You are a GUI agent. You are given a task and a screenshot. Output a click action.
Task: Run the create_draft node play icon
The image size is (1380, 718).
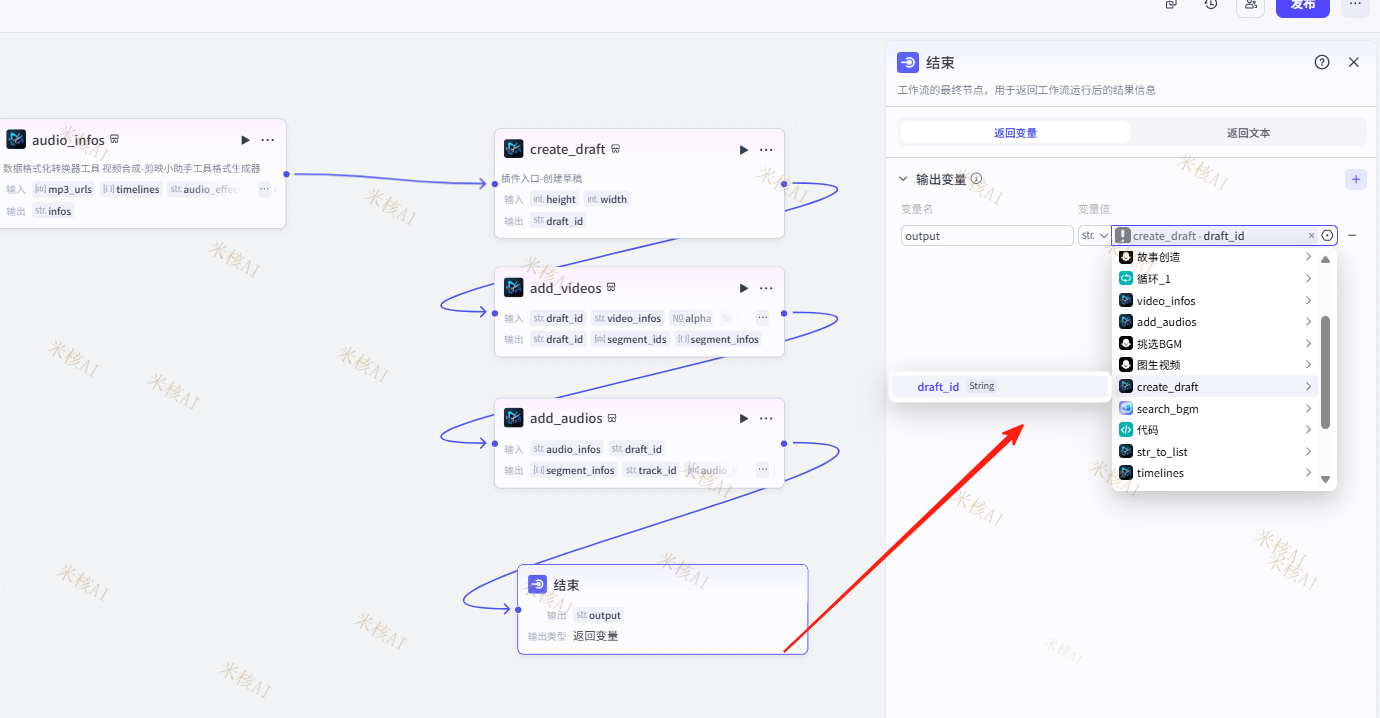point(743,150)
